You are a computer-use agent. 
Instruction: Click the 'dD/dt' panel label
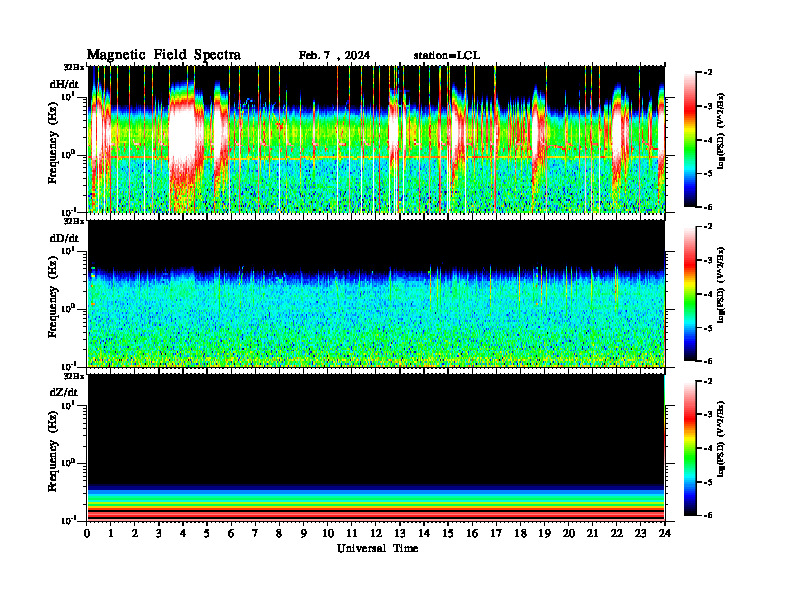point(64,238)
